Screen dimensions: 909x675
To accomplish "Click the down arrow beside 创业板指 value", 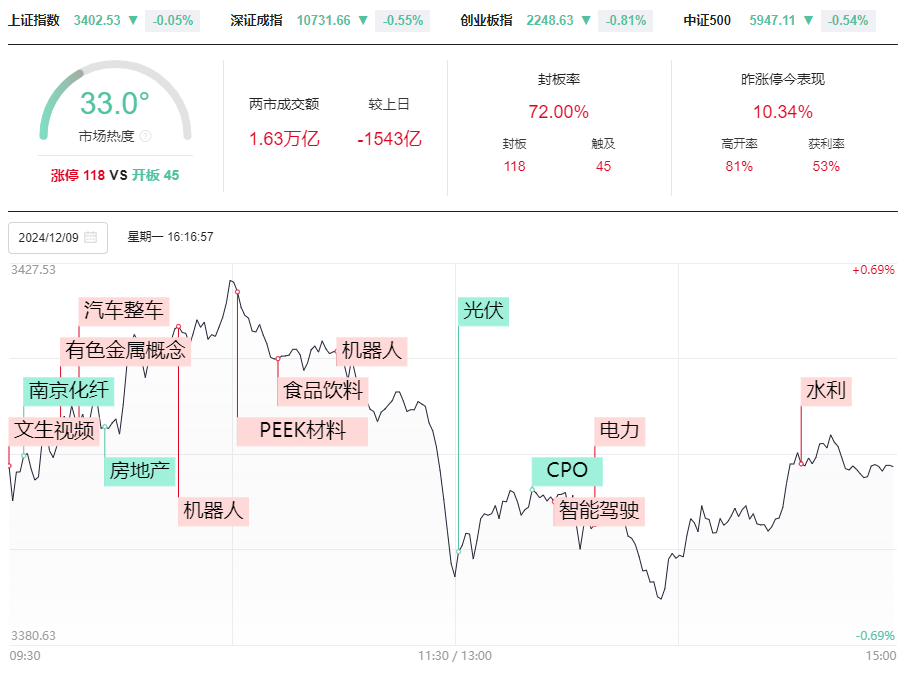I will coord(586,20).
